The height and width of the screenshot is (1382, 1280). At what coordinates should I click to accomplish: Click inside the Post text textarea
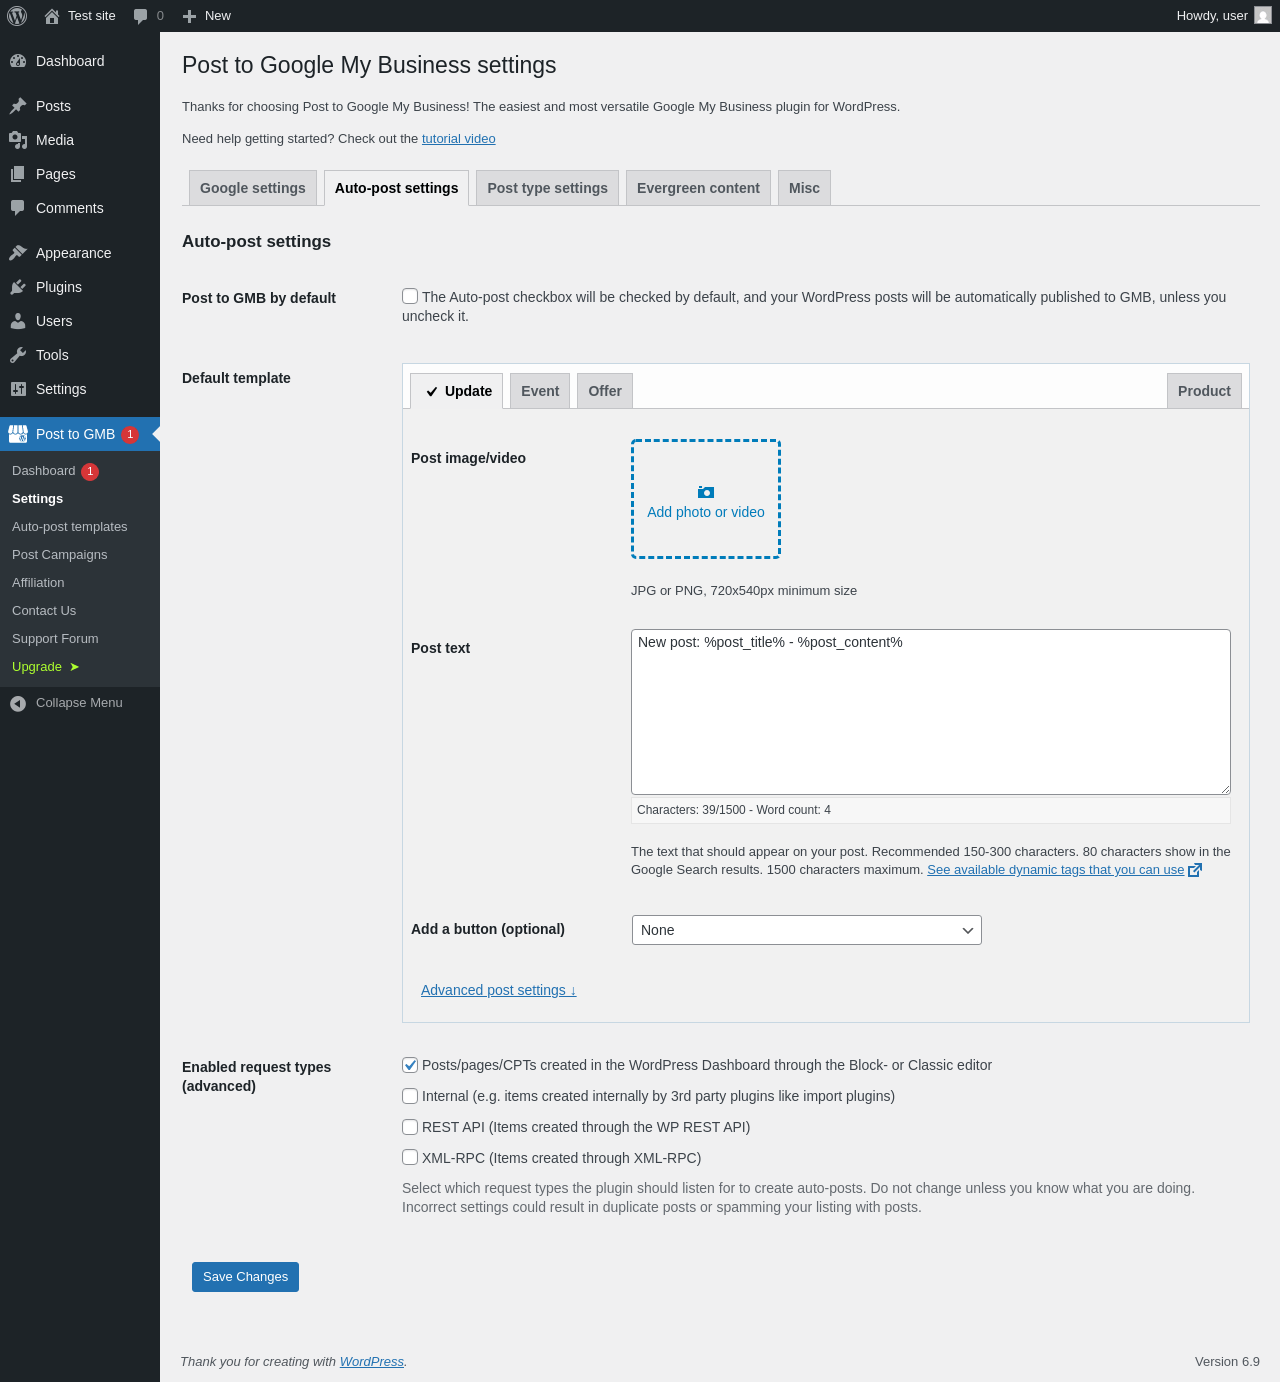(931, 712)
